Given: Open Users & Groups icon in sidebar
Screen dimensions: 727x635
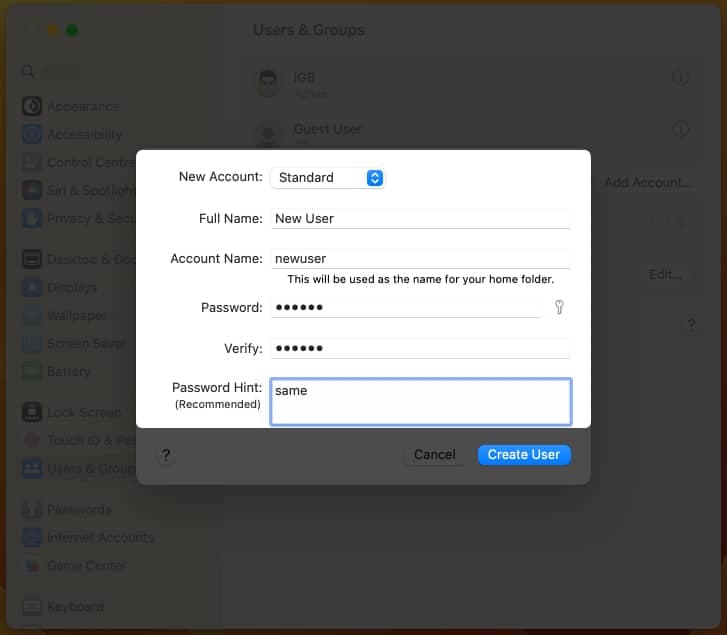Looking at the screenshot, I should [x=32, y=468].
